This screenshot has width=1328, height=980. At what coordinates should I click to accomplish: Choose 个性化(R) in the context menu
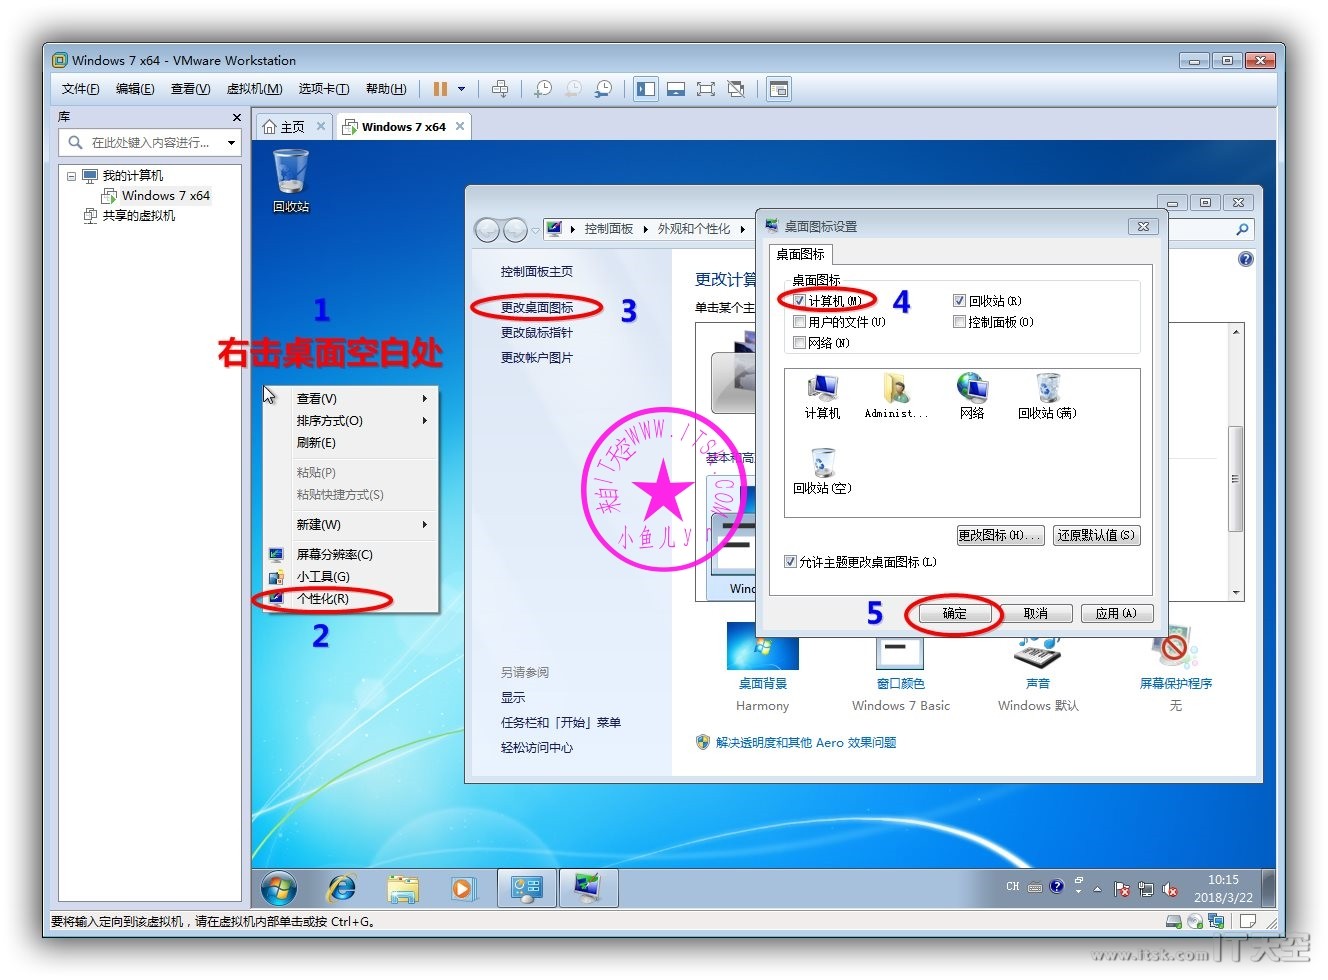click(x=322, y=599)
